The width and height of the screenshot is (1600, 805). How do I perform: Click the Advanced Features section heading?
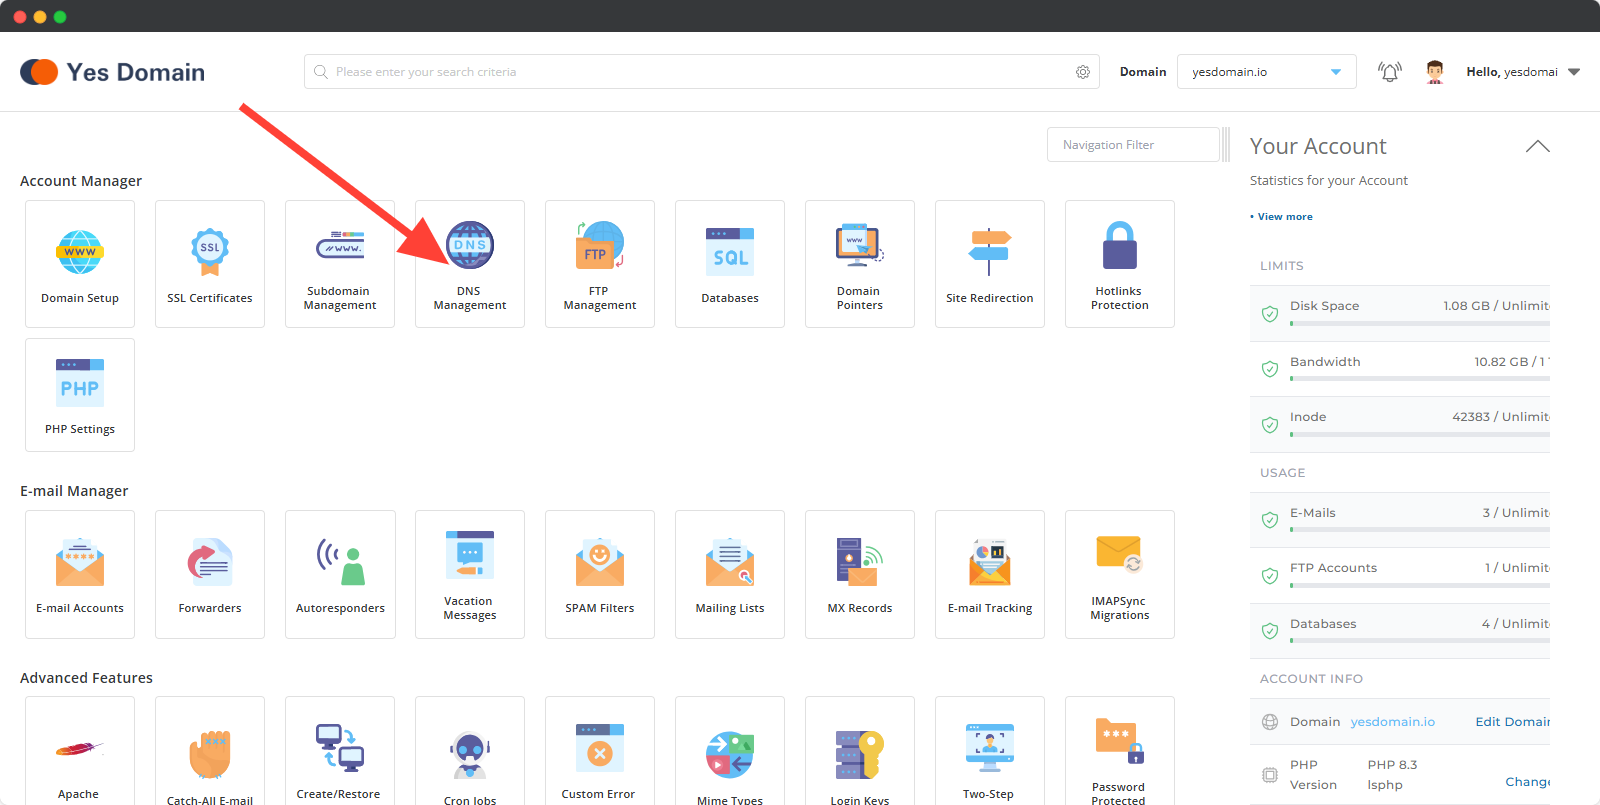[86, 678]
